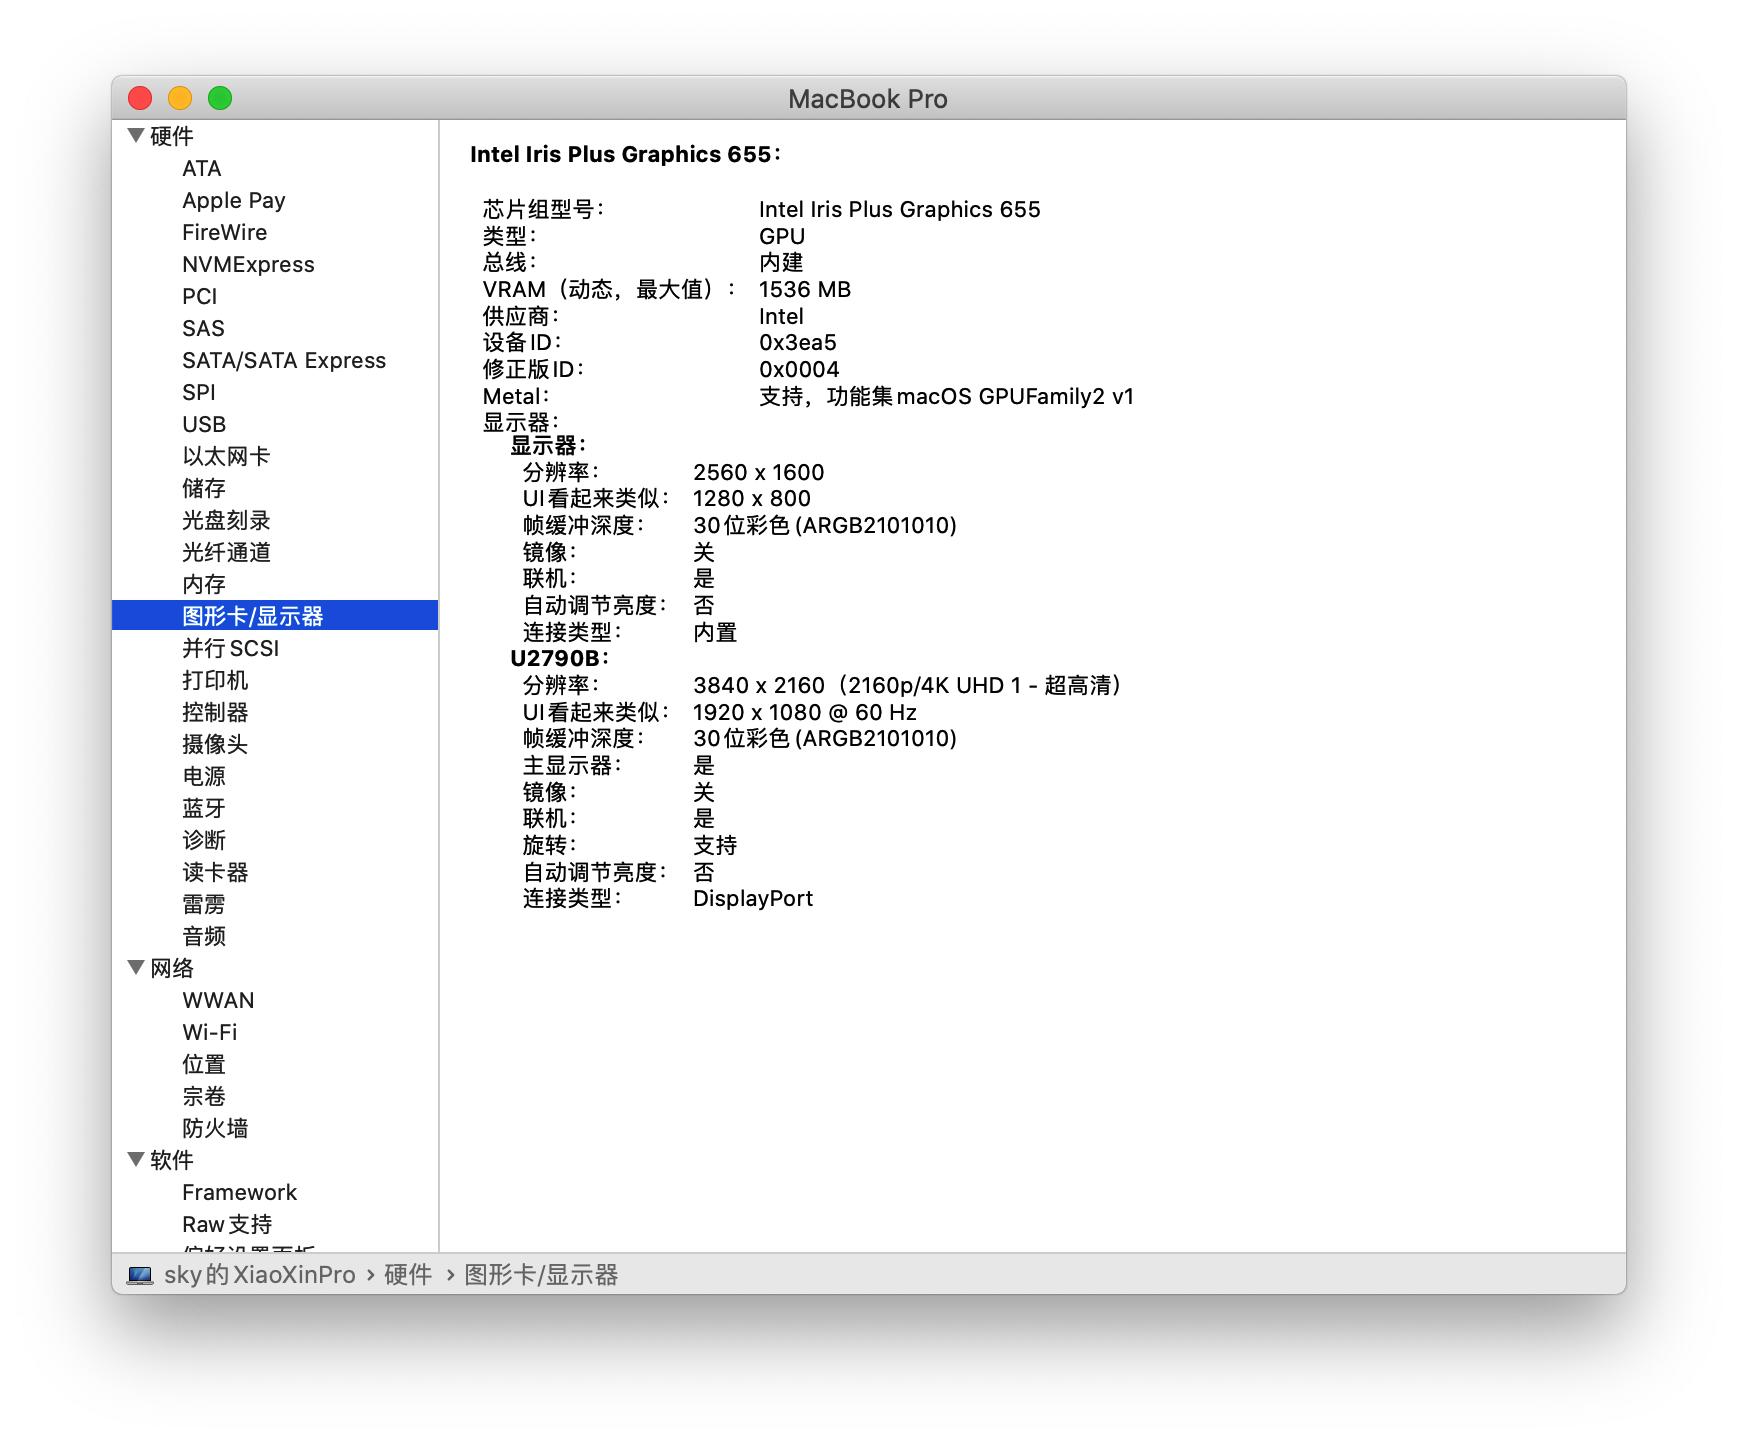Select the Wi-Fi network item
The image size is (1738, 1442).
coord(209,1032)
